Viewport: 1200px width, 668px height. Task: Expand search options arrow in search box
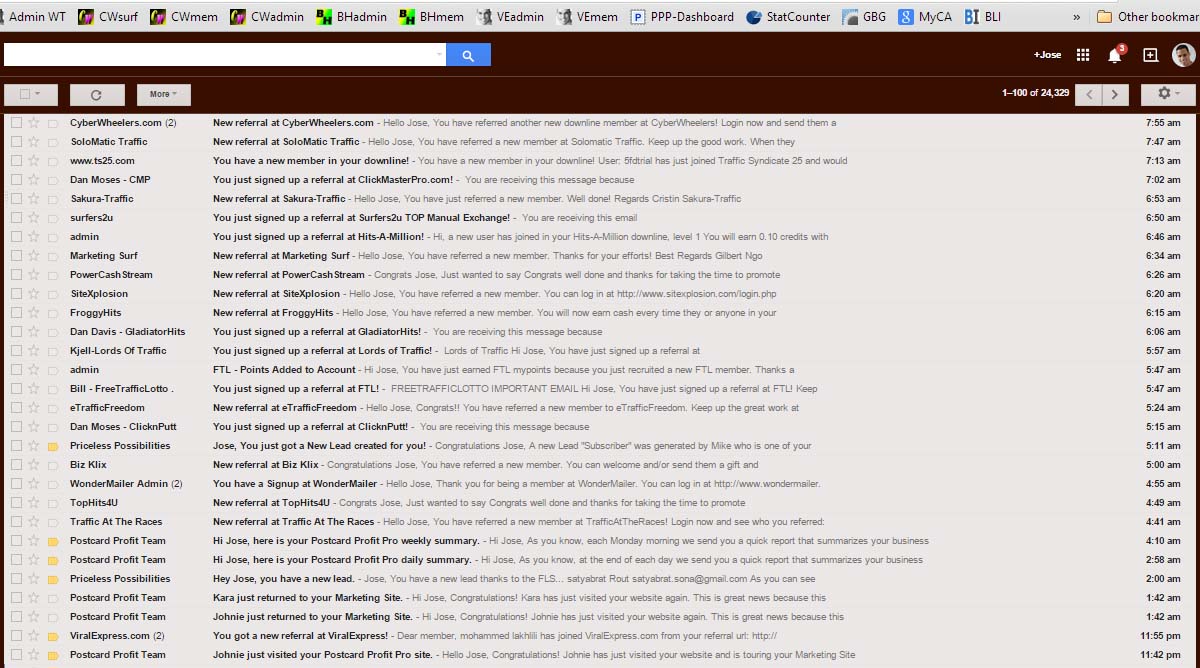pyautogui.click(x=439, y=55)
